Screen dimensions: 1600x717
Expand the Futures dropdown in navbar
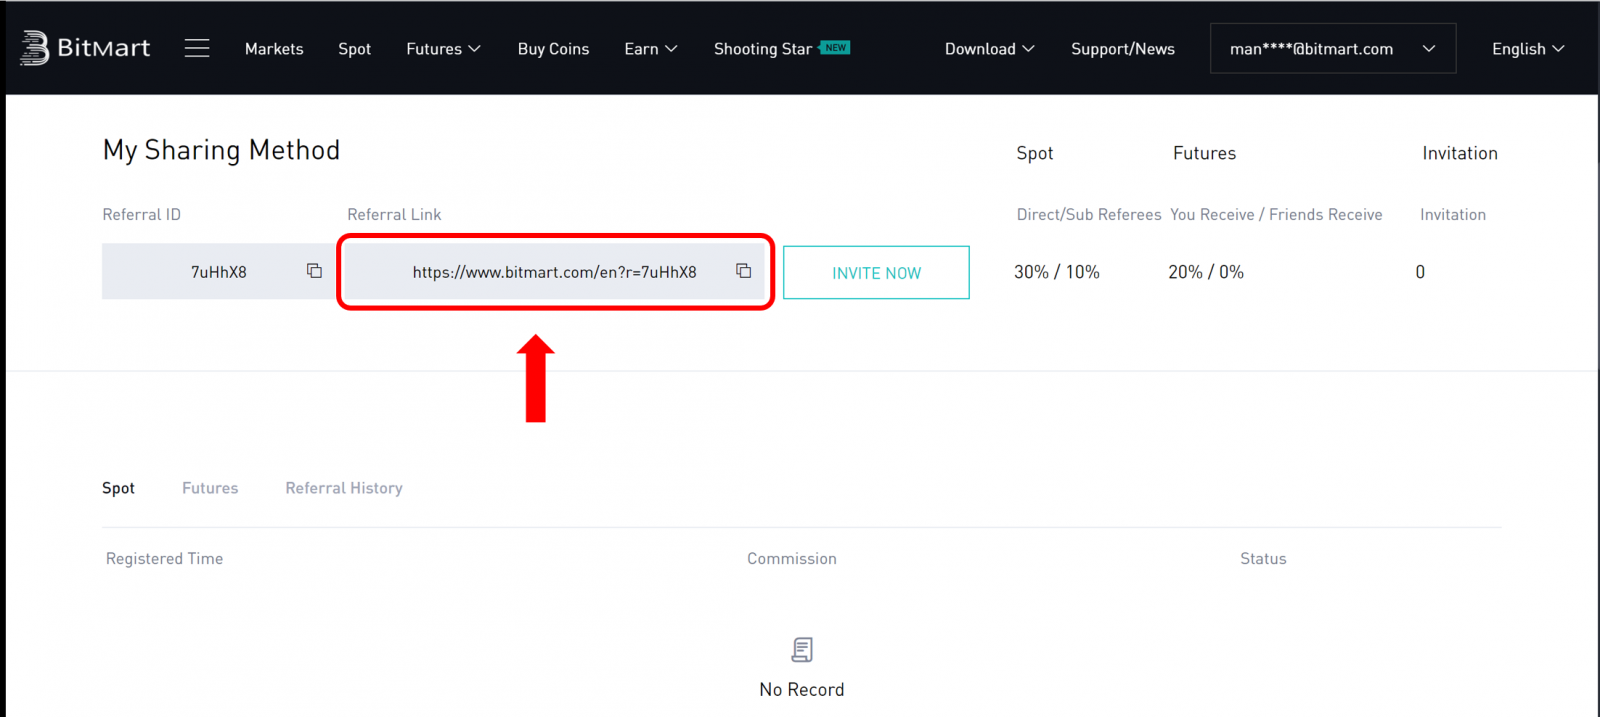pos(443,49)
